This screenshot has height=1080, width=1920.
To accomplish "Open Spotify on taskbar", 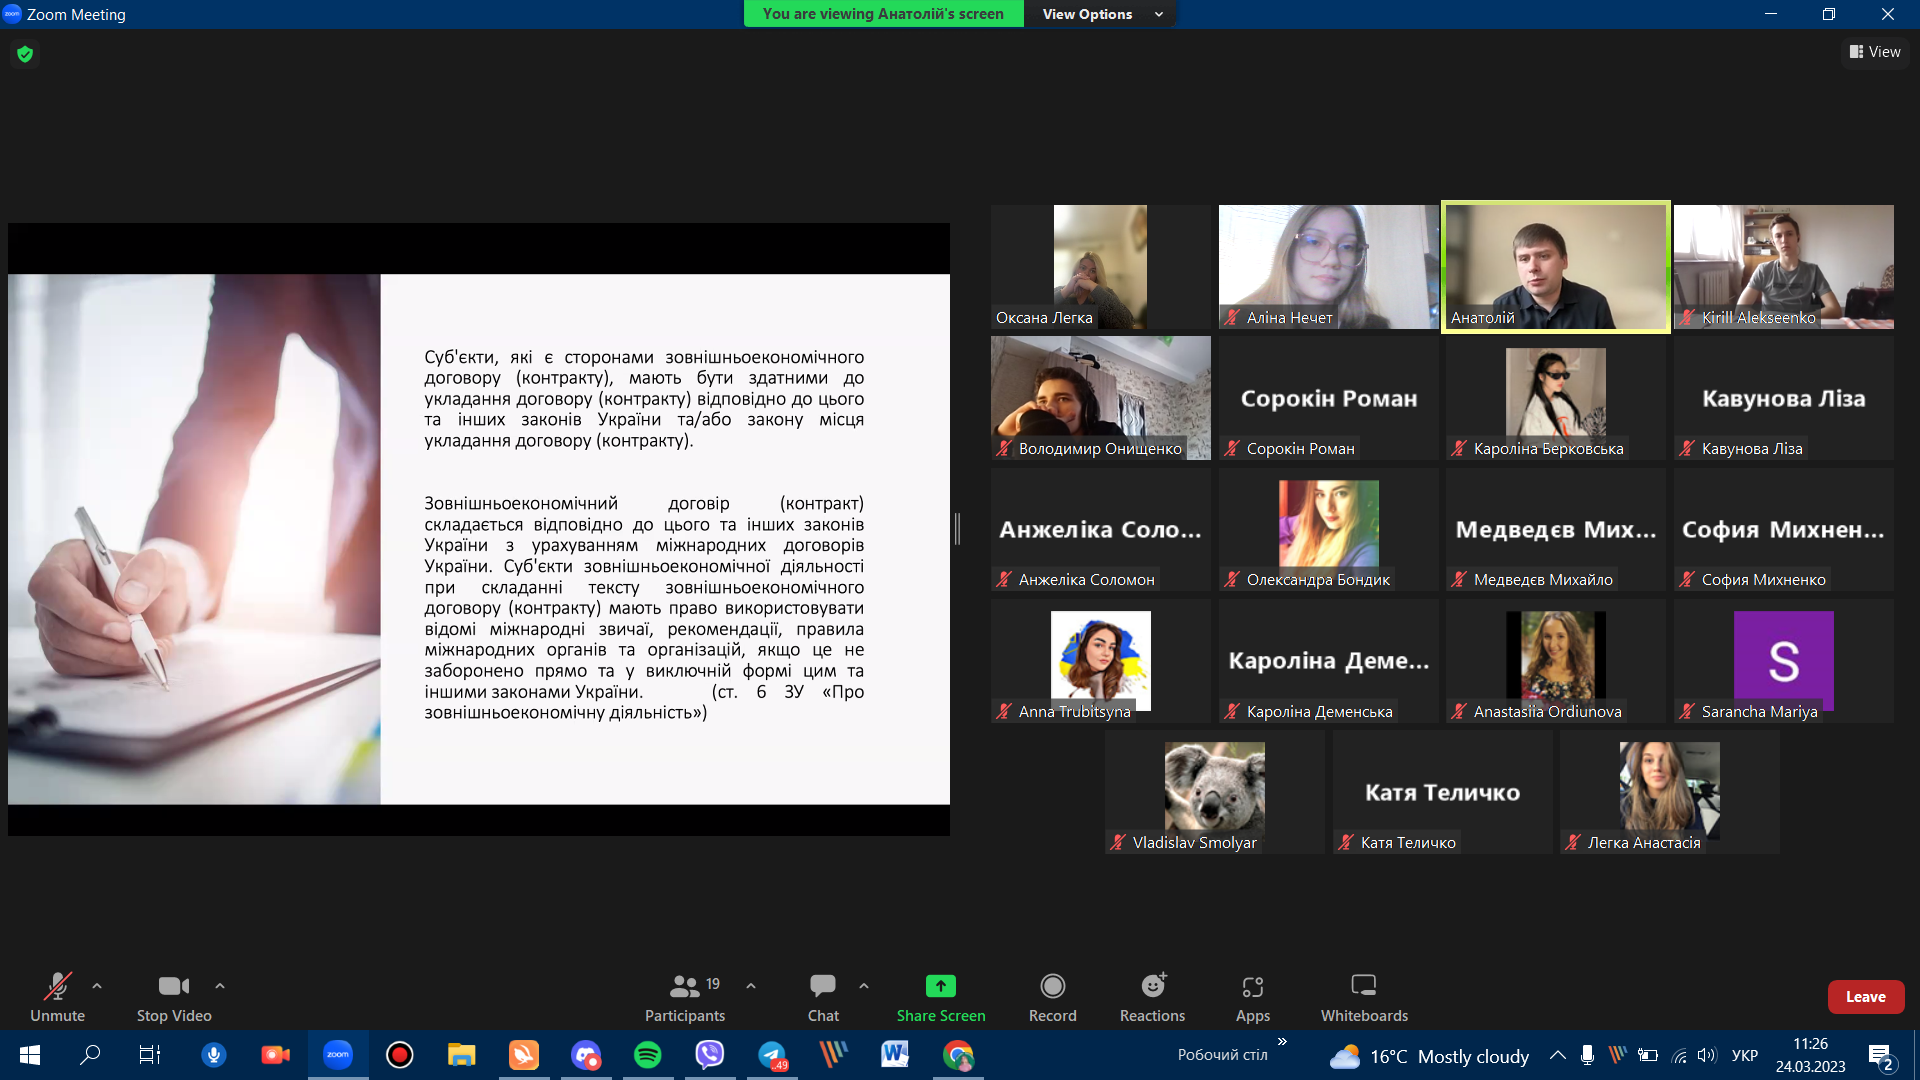I will coord(648,1055).
